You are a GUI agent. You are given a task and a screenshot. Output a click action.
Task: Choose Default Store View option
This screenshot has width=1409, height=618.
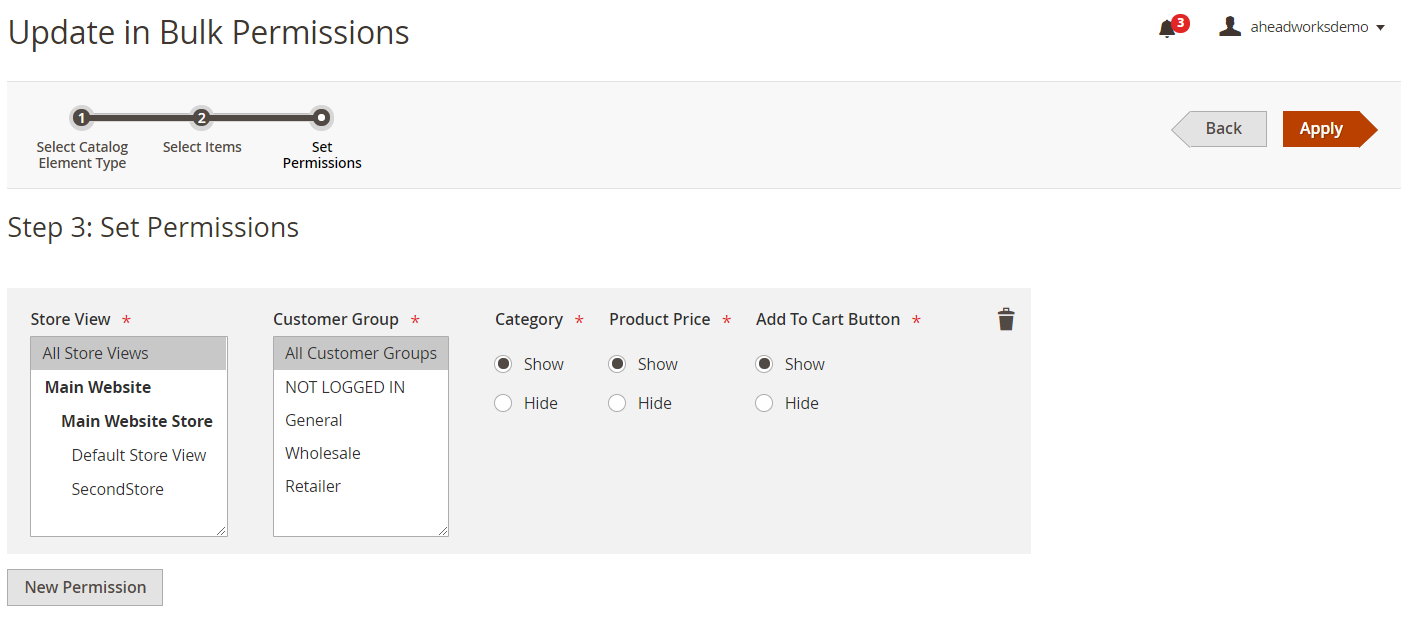[x=129, y=455]
